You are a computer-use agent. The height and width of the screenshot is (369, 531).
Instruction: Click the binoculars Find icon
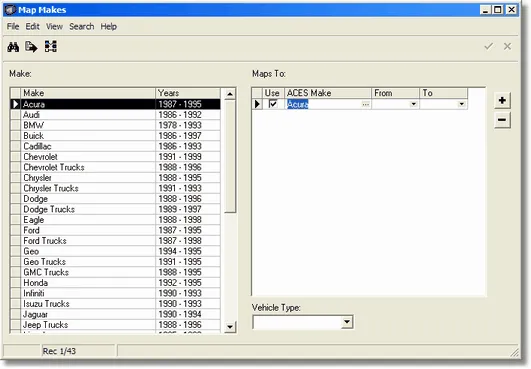(x=13, y=47)
